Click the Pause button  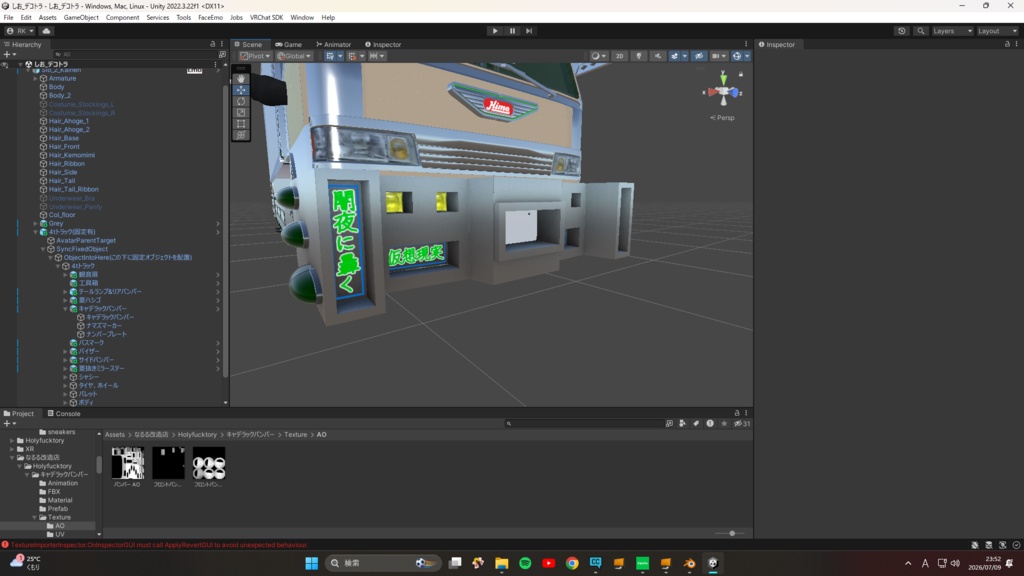coord(512,31)
